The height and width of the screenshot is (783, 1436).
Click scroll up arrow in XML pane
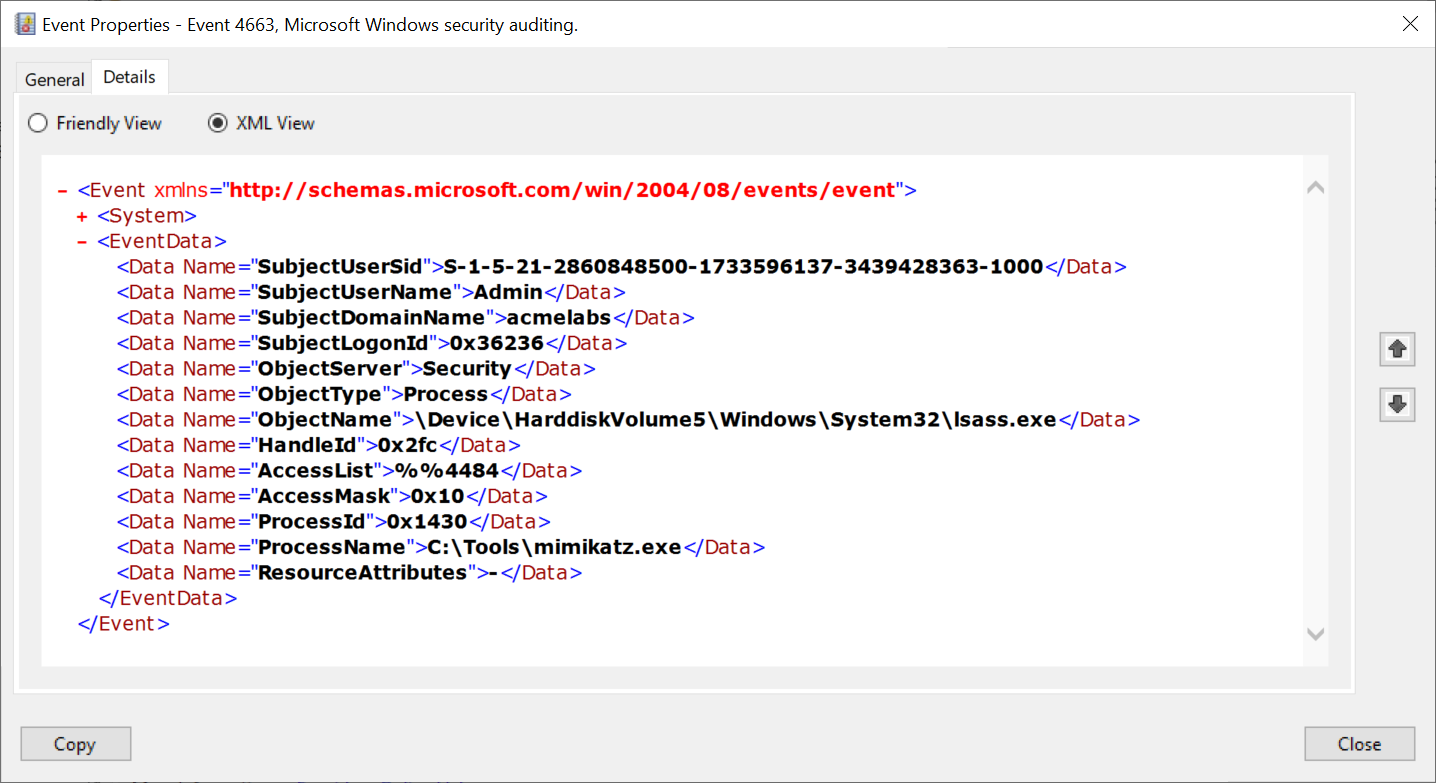point(1315,187)
